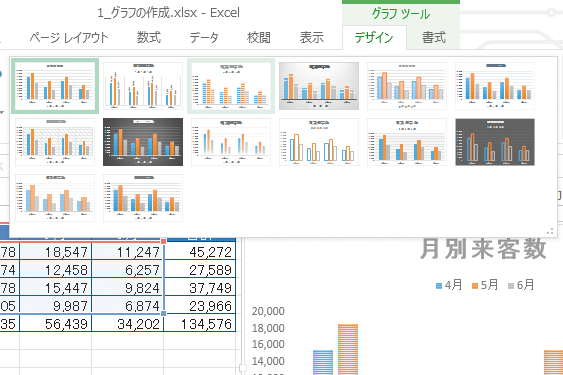Open the データ tab
The height and width of the screenshot is (375, 563).
pyautogui.click(x=204, y=37)
